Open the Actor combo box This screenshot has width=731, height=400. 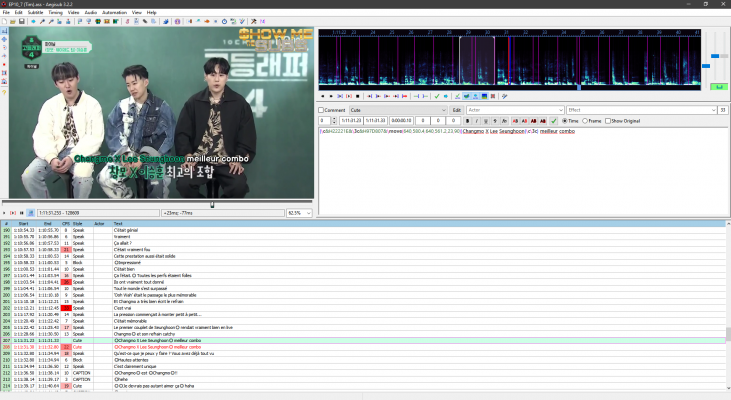coord(515,110)
